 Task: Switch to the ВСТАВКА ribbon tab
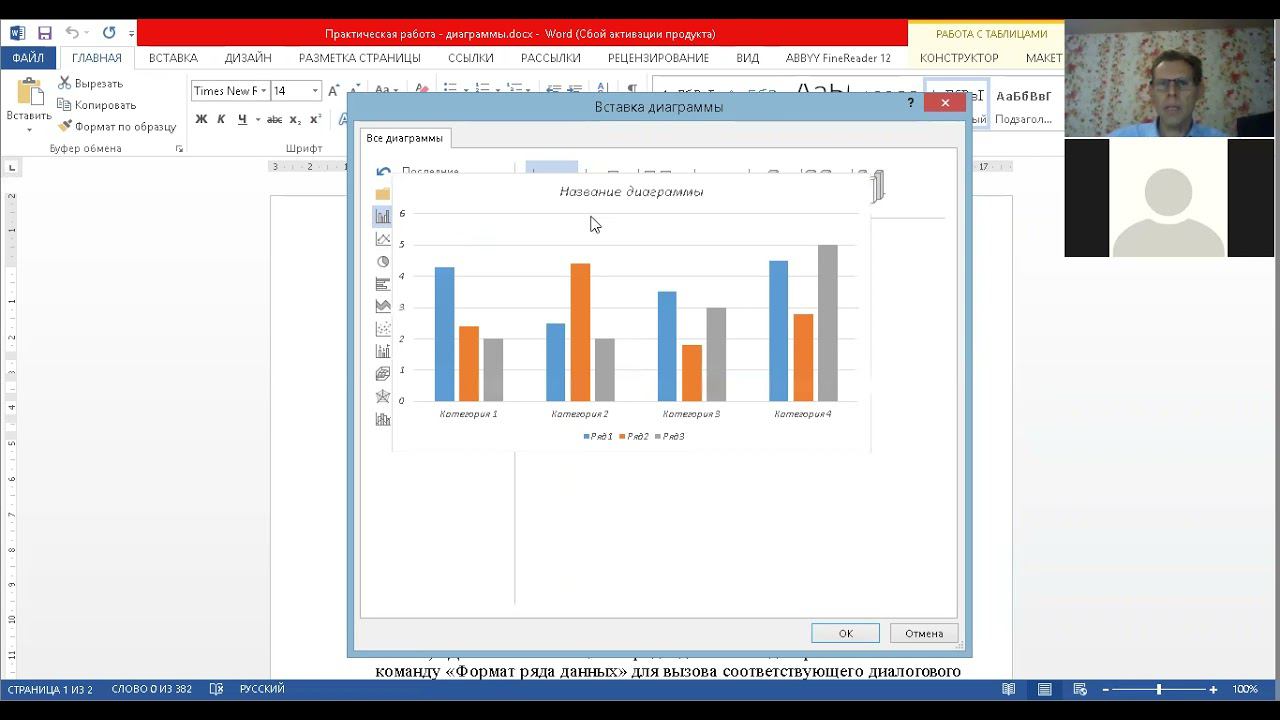click(x=173, y=58)
